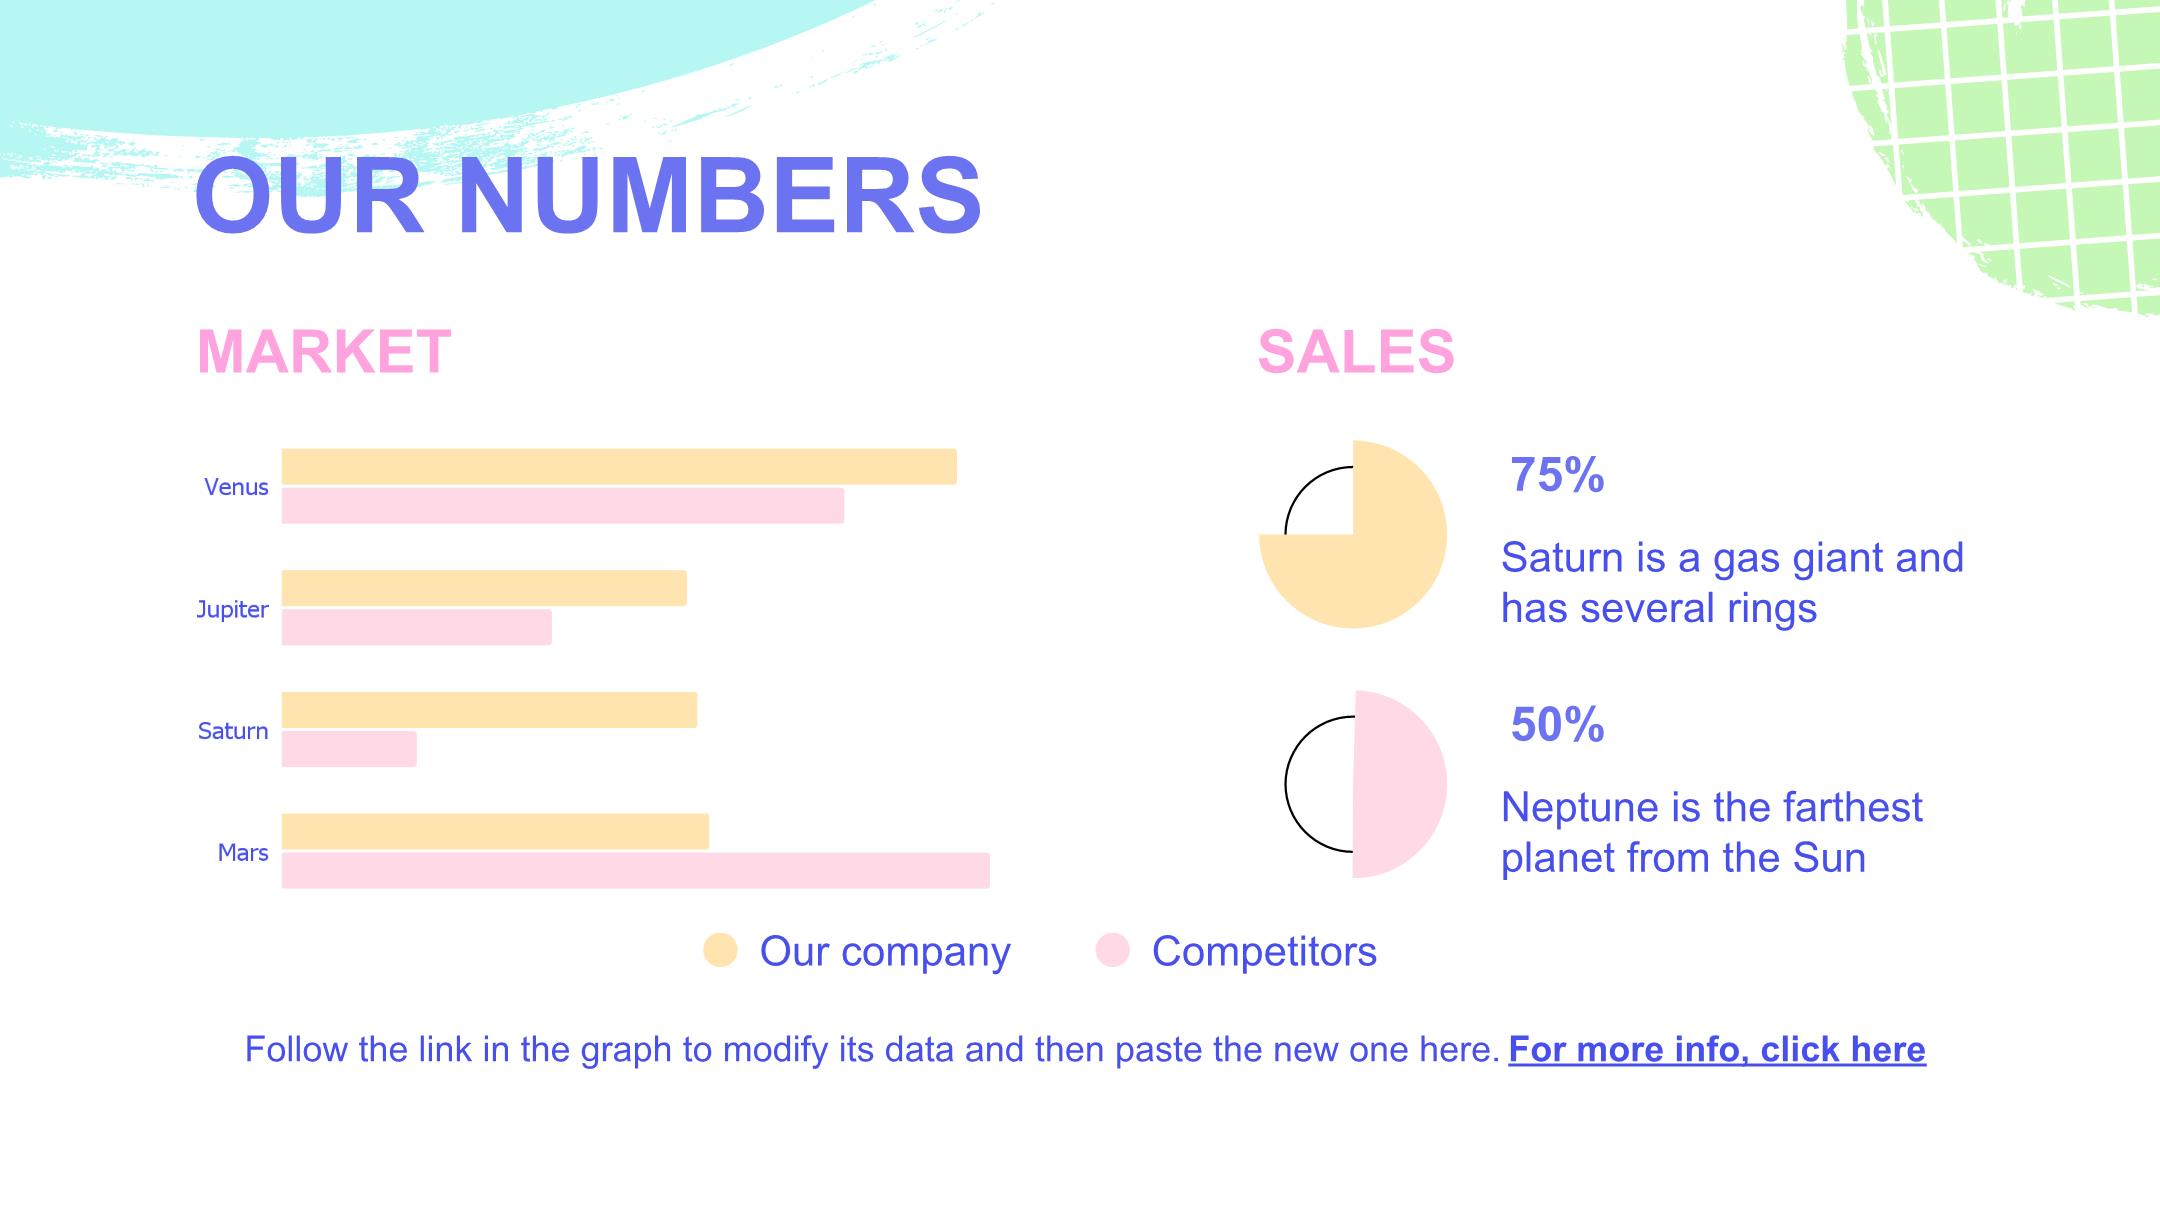Open the 'For more info, click here' link
The height and width of the screenshot is (1215, 2160).
pos(1717,1049)
